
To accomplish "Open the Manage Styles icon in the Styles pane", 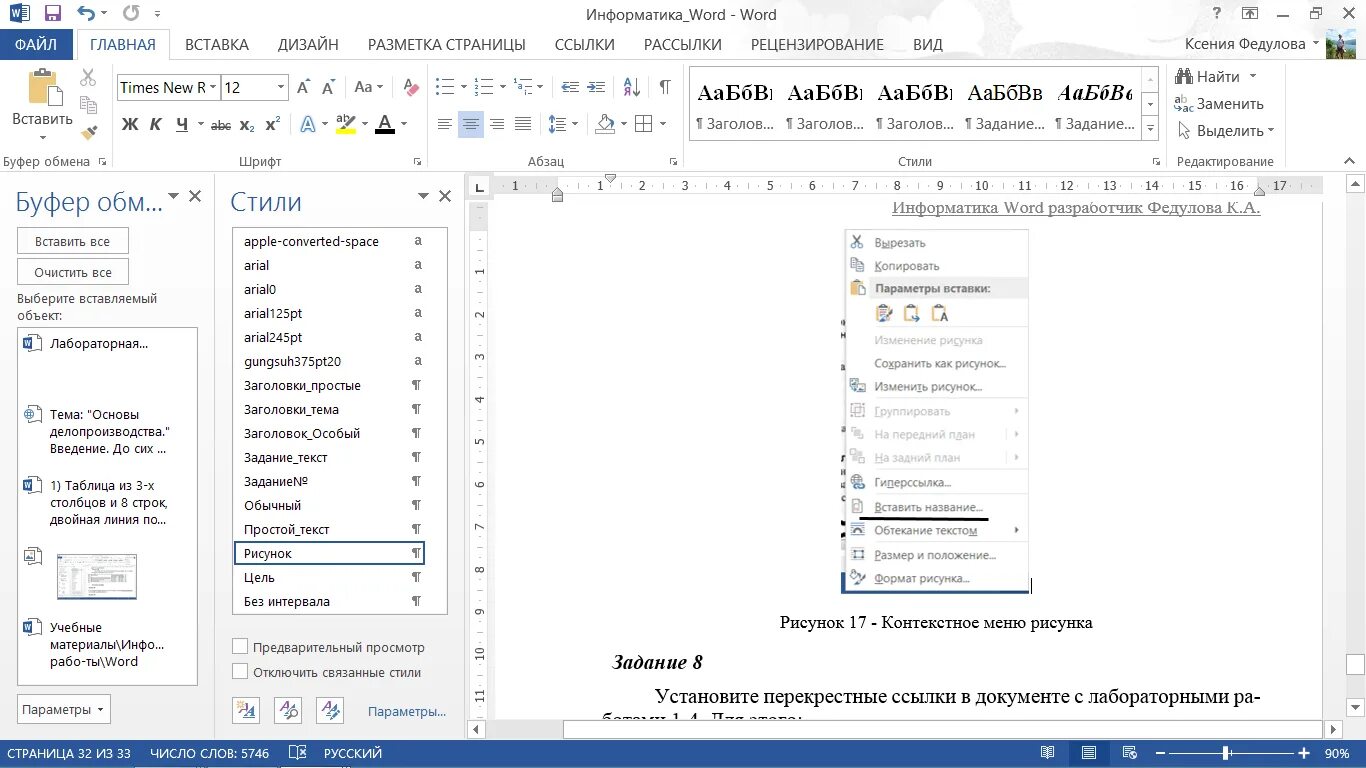I will [x=330, y=710].
